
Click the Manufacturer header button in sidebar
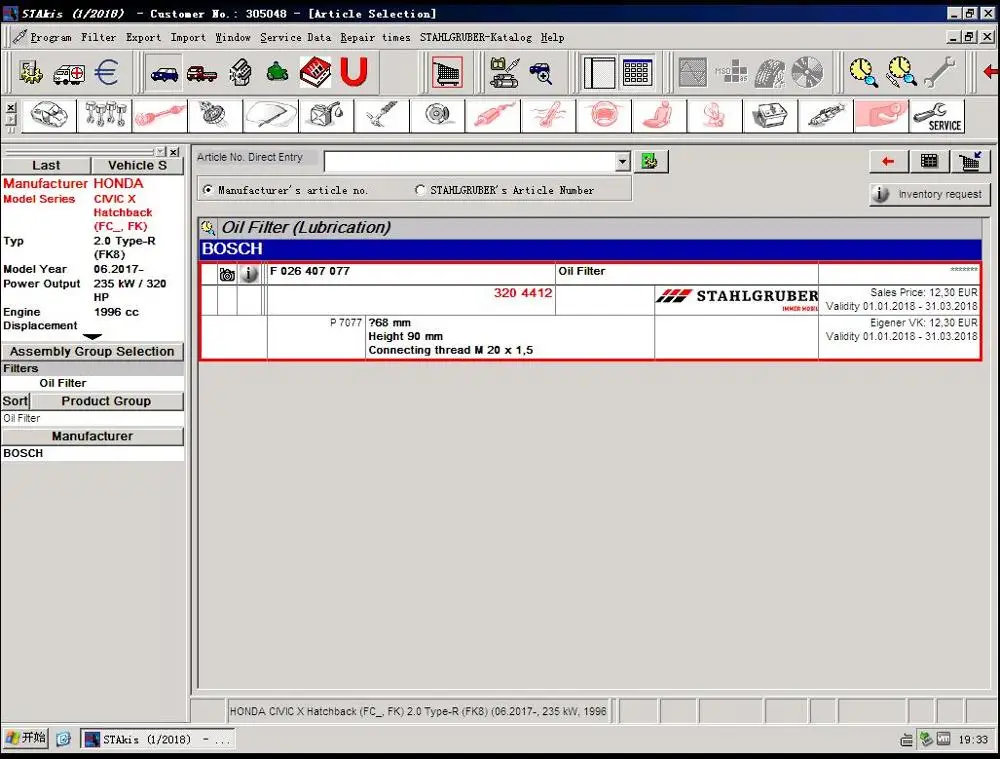coord(92,436)
